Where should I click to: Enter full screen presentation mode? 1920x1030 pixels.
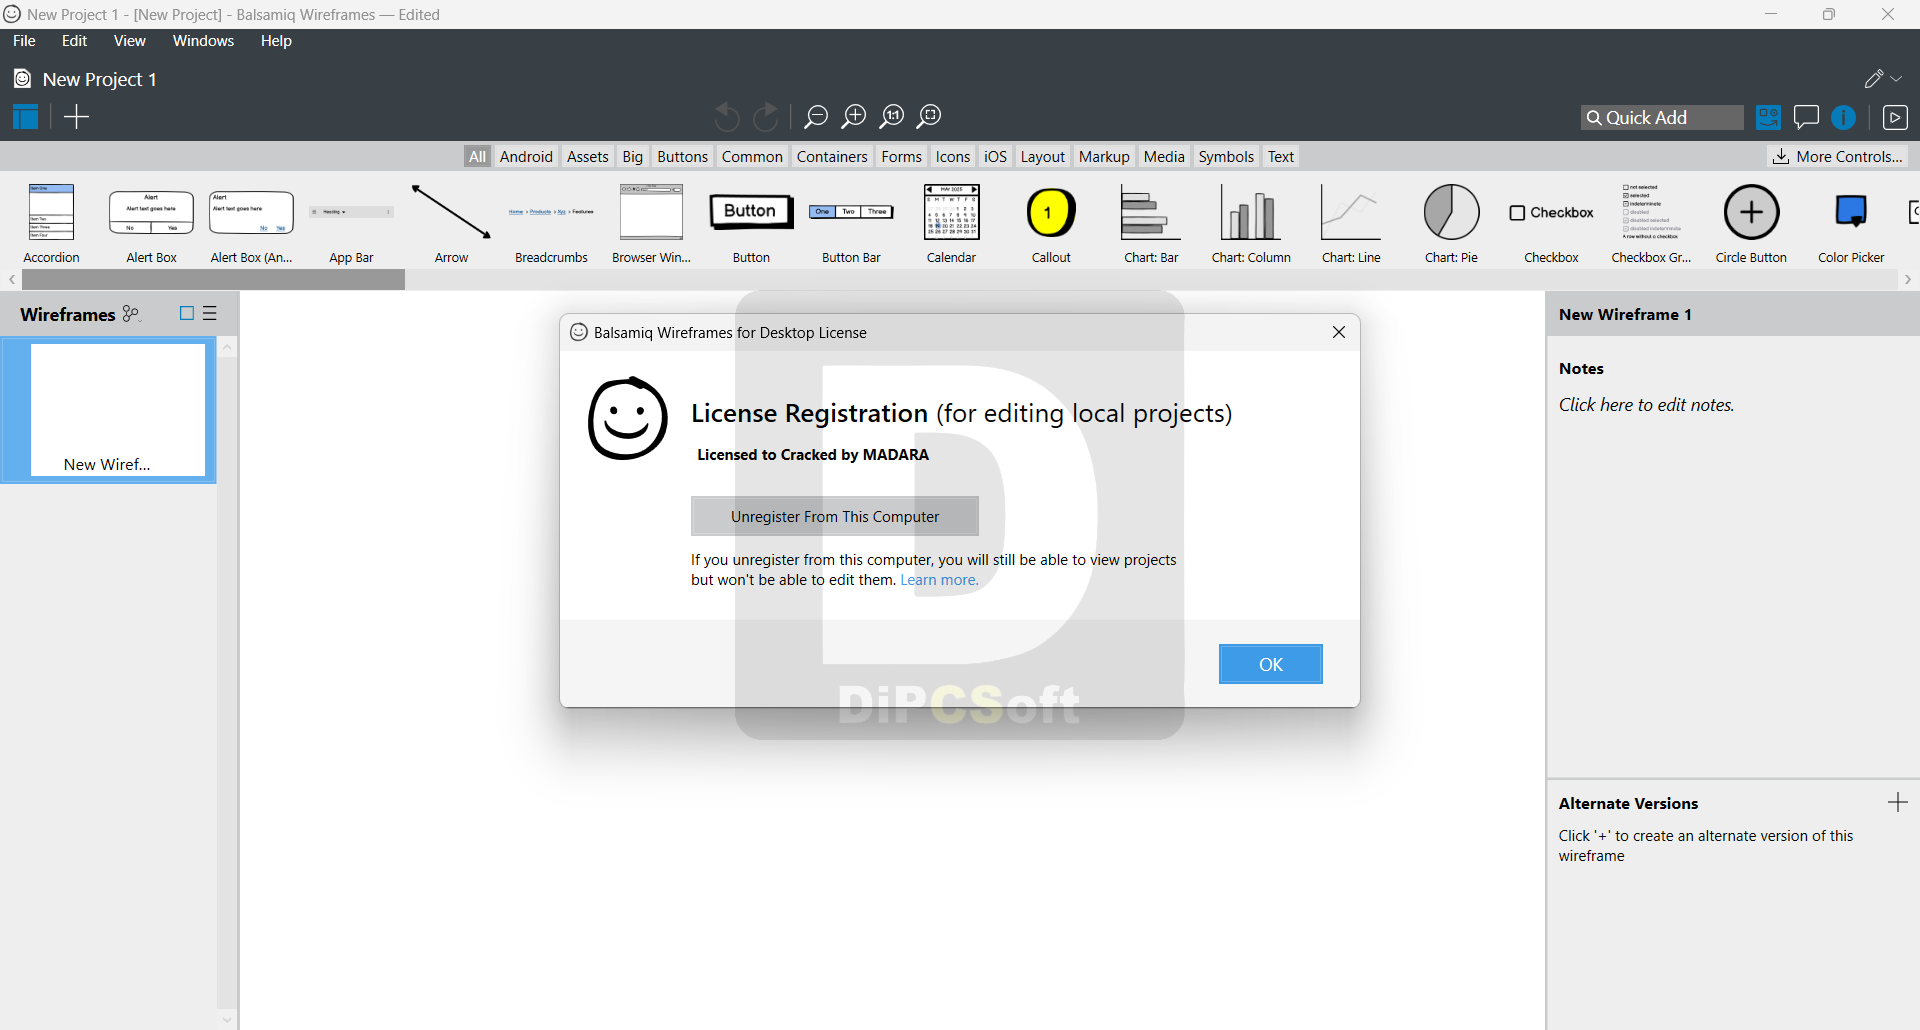(x=1895, y=117)
